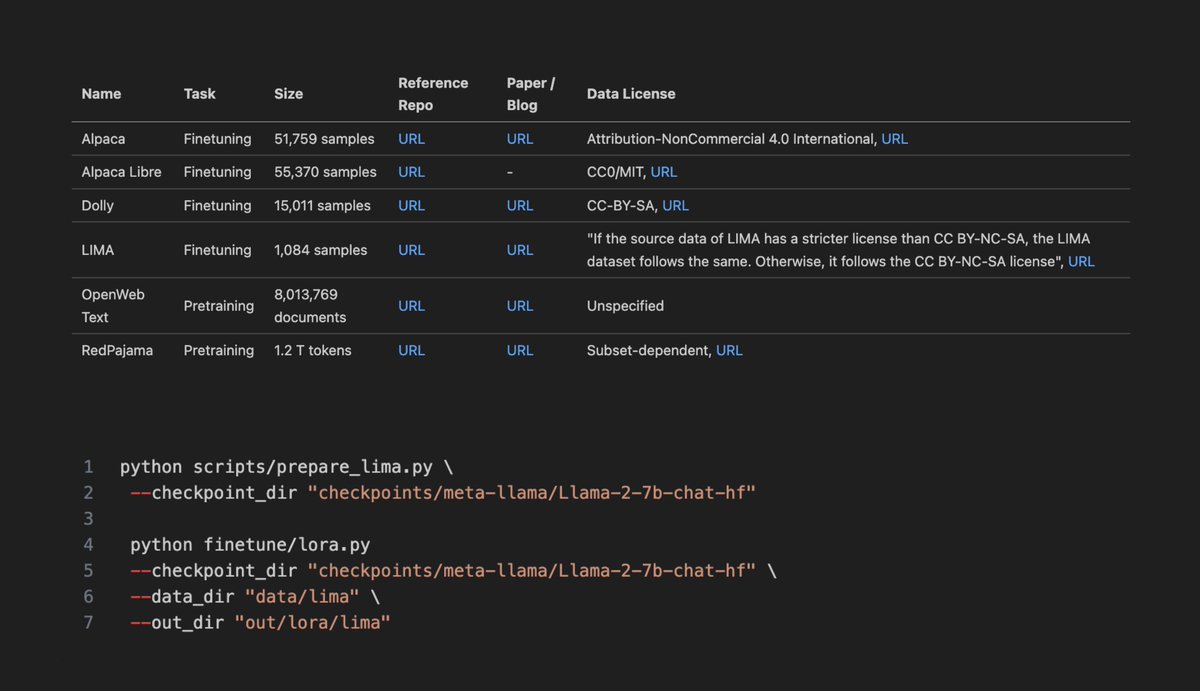
Task: Select the LIMA name cell
Action: [x=98, y=250]
